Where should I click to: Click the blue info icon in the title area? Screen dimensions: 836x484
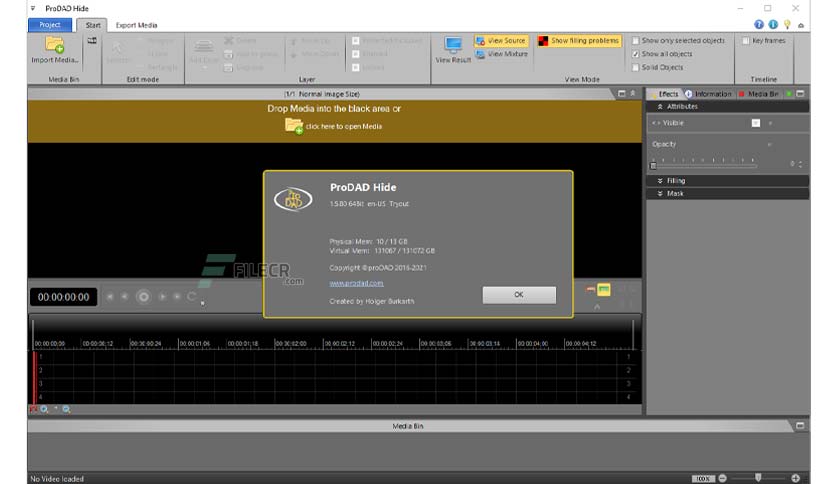[773, 25]
